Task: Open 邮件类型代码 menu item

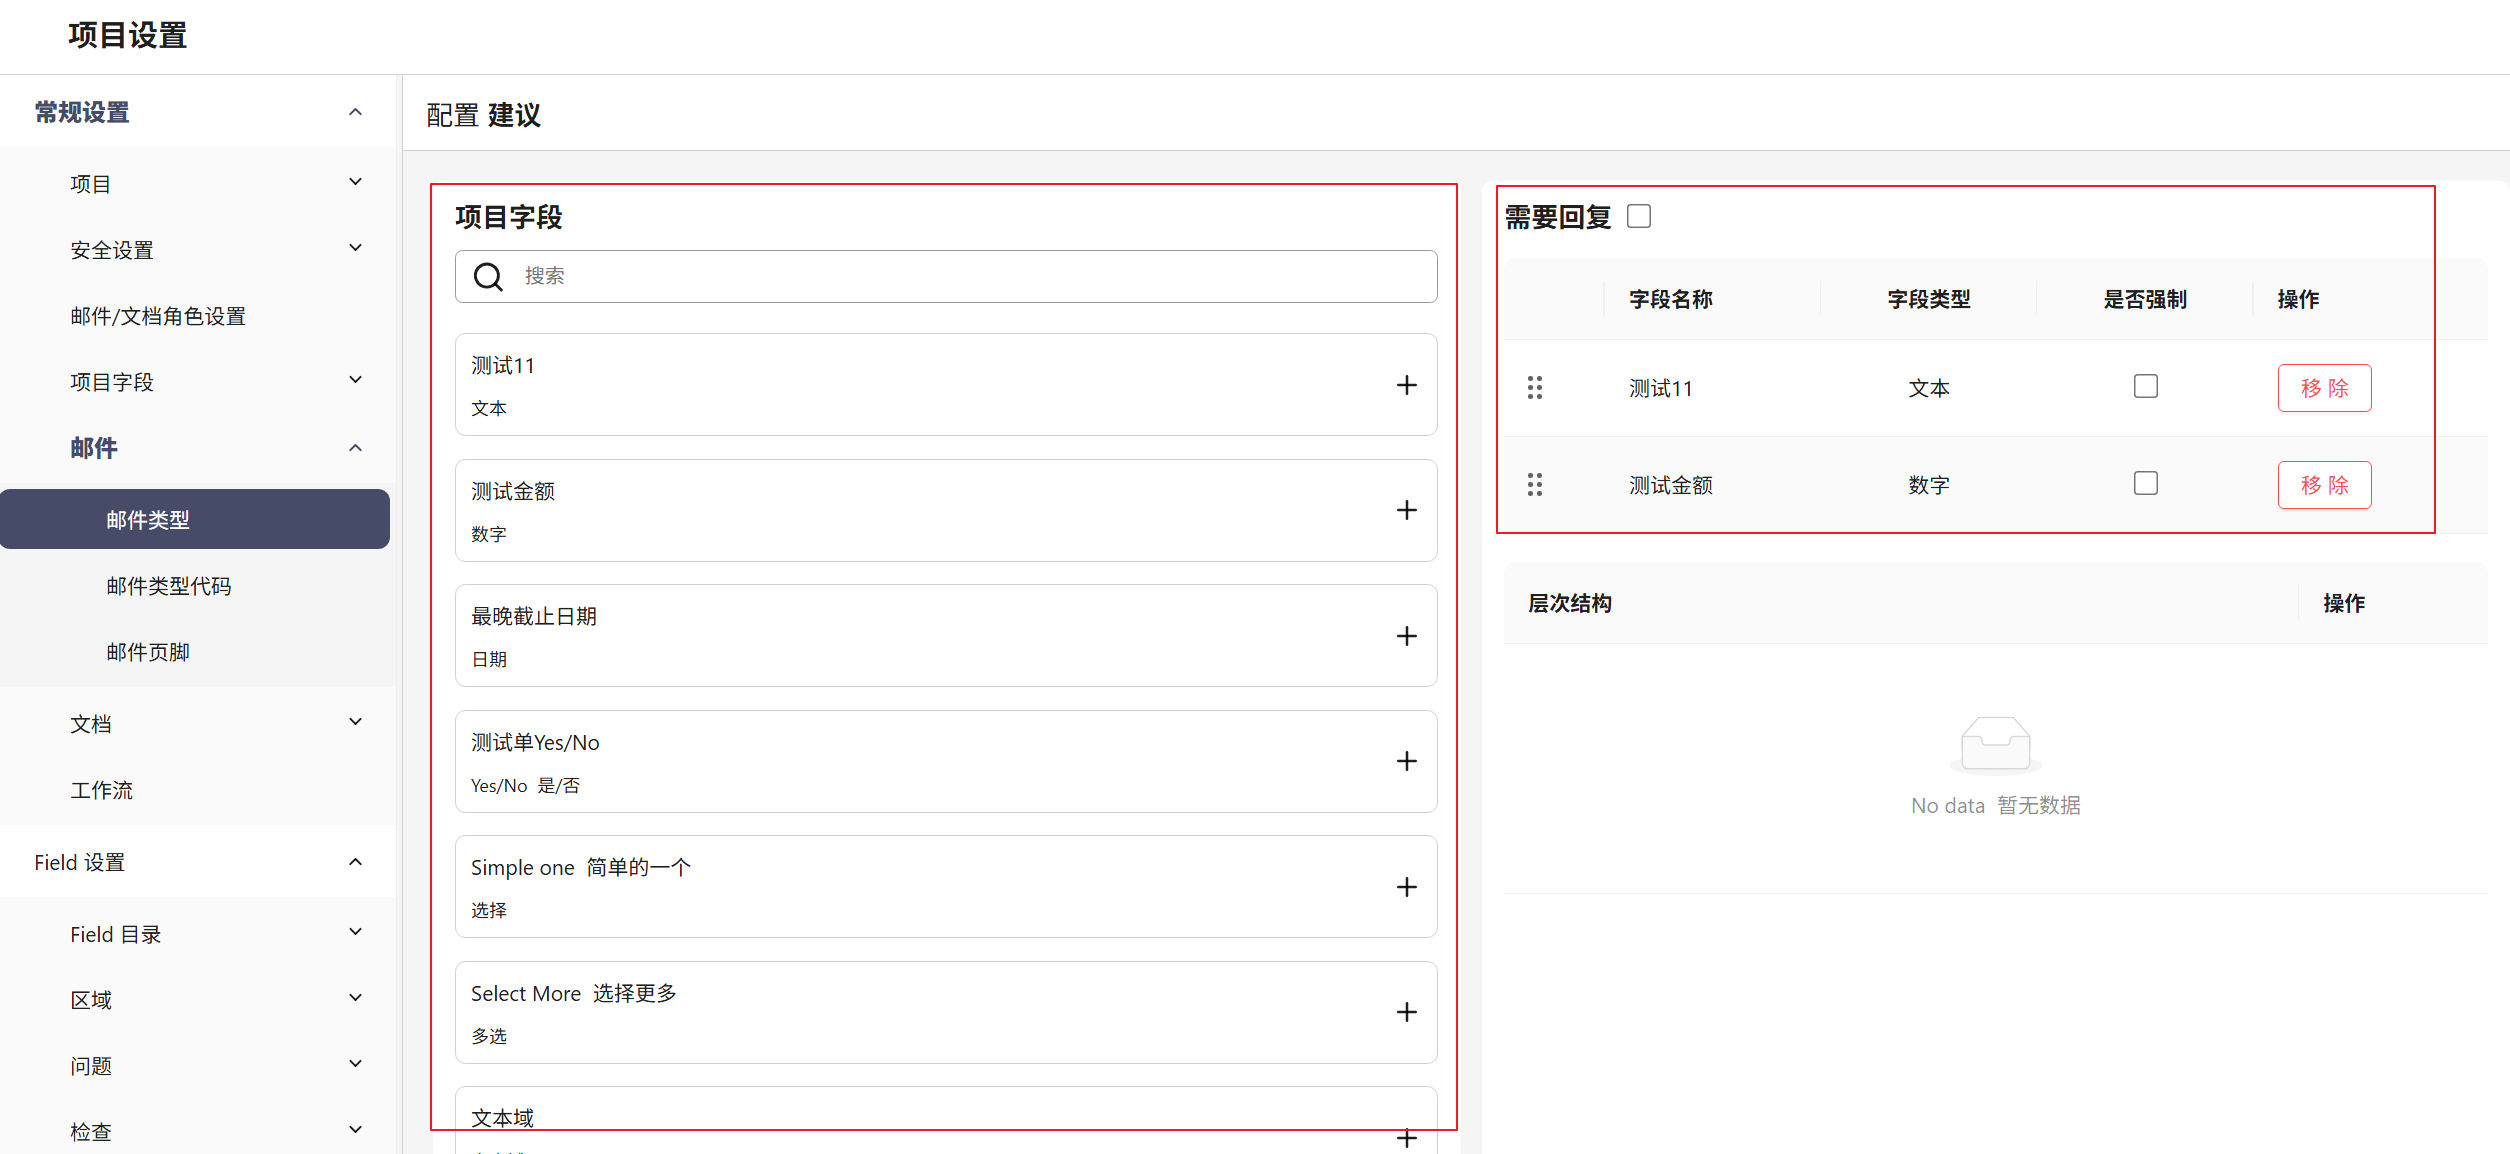Action: point(168,586)
